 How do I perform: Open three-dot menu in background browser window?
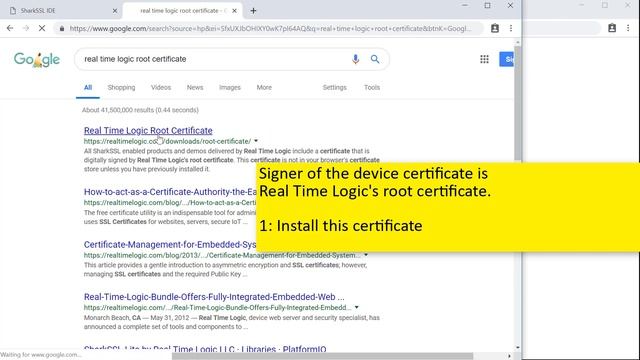628,28
